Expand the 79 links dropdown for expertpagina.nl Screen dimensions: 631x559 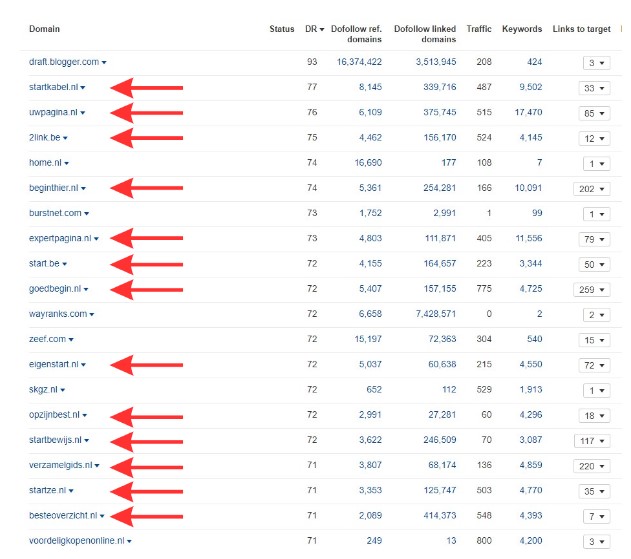594,239
